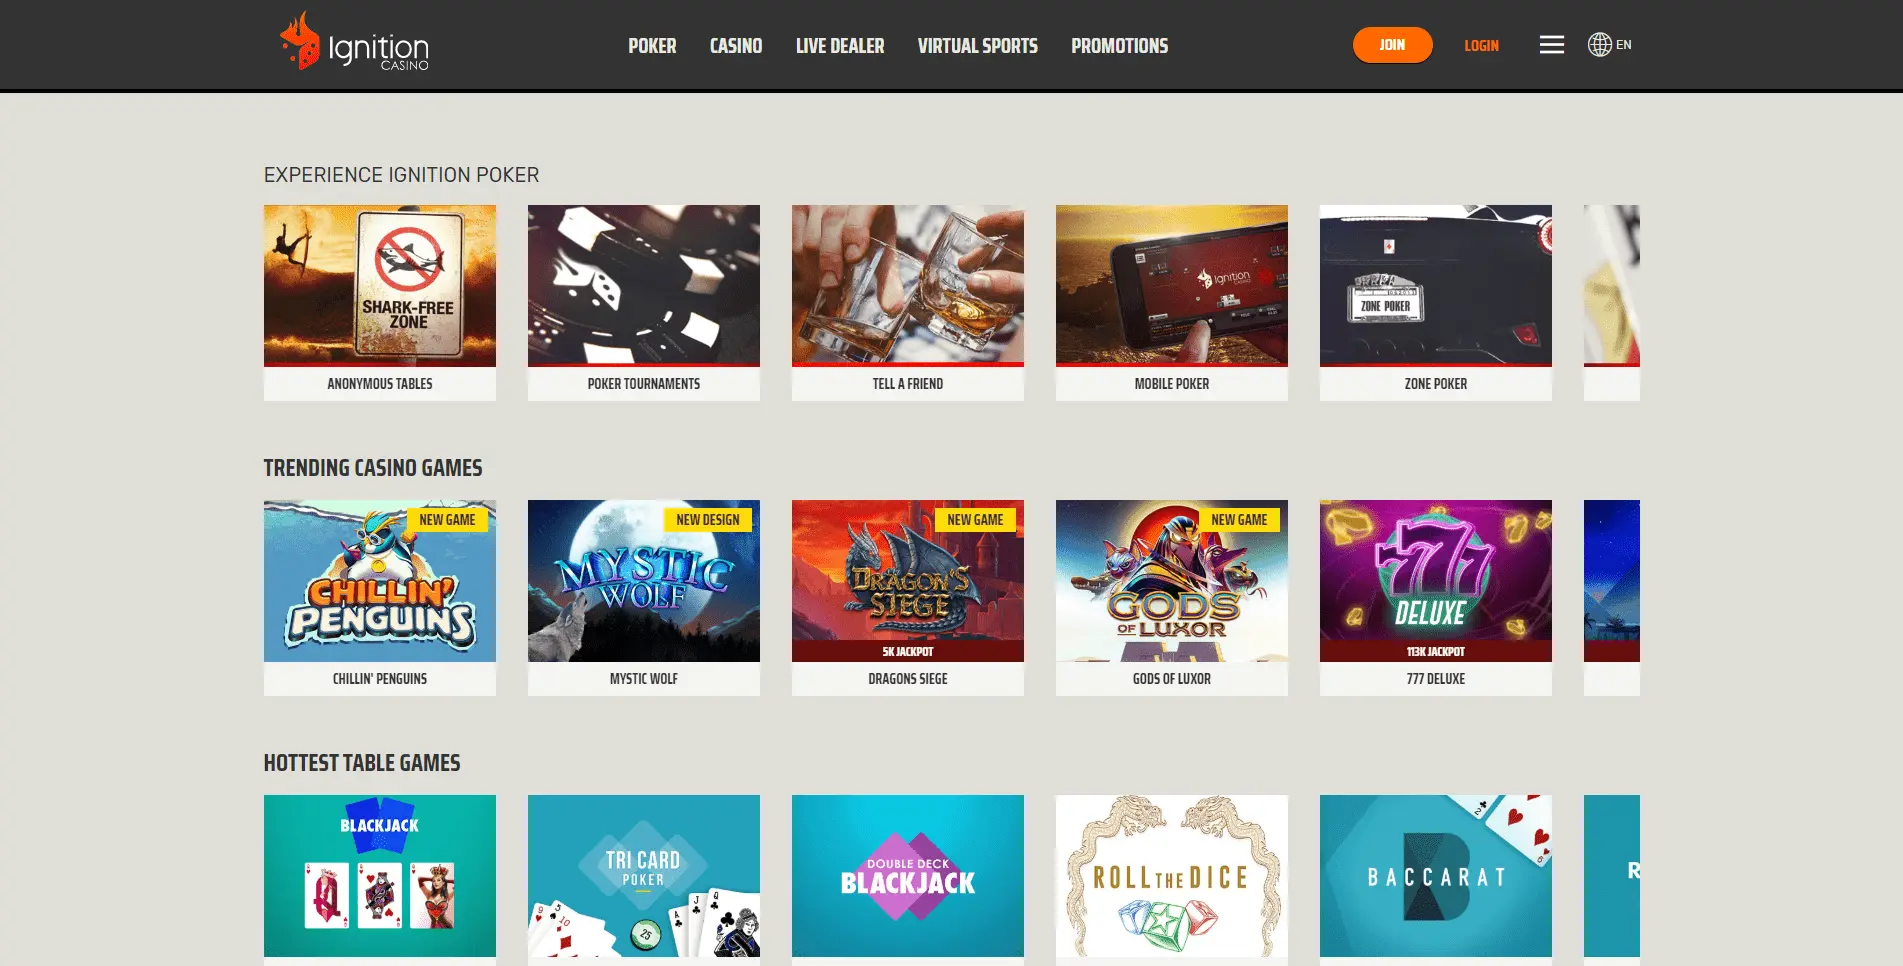Select the Baccarat table game
Image resolution: width=1903 pixels, height=966 pixels.
coord(1436,876)
